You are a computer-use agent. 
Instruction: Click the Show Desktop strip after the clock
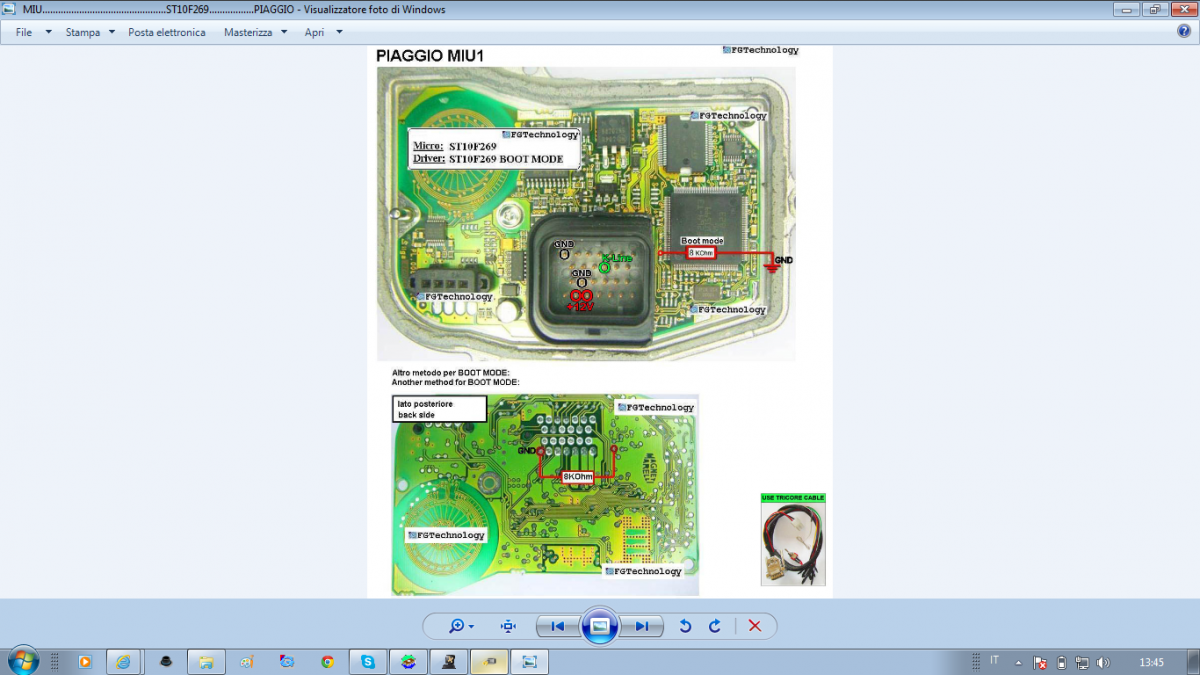click(x=1193, y=661)
